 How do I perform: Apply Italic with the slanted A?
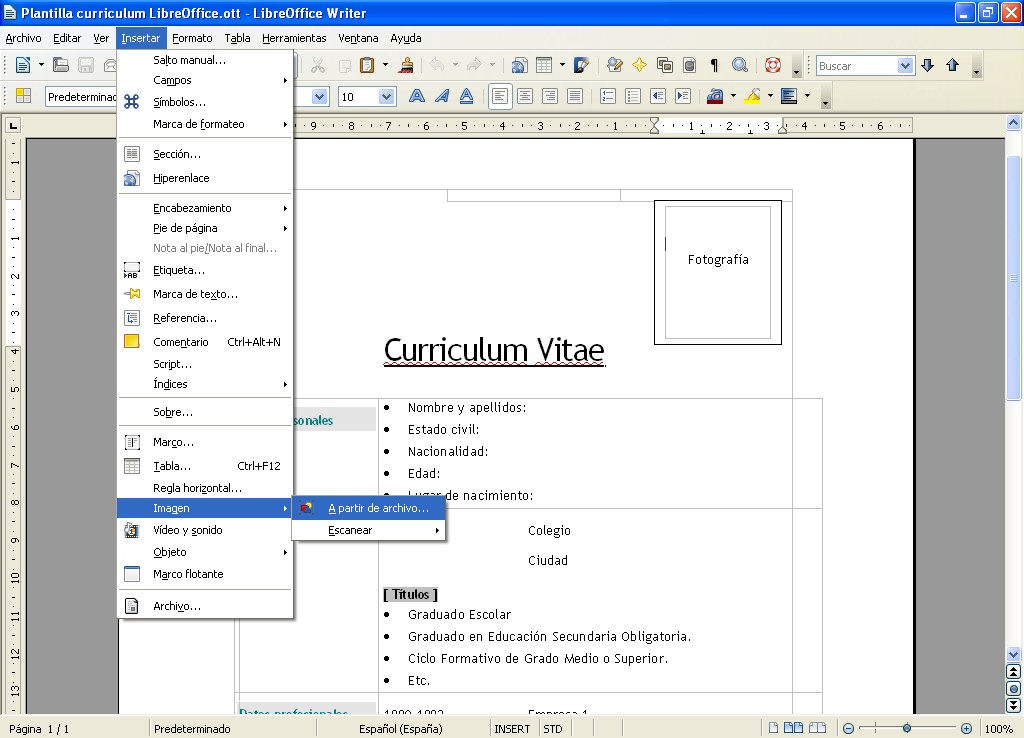click(441, 96)
